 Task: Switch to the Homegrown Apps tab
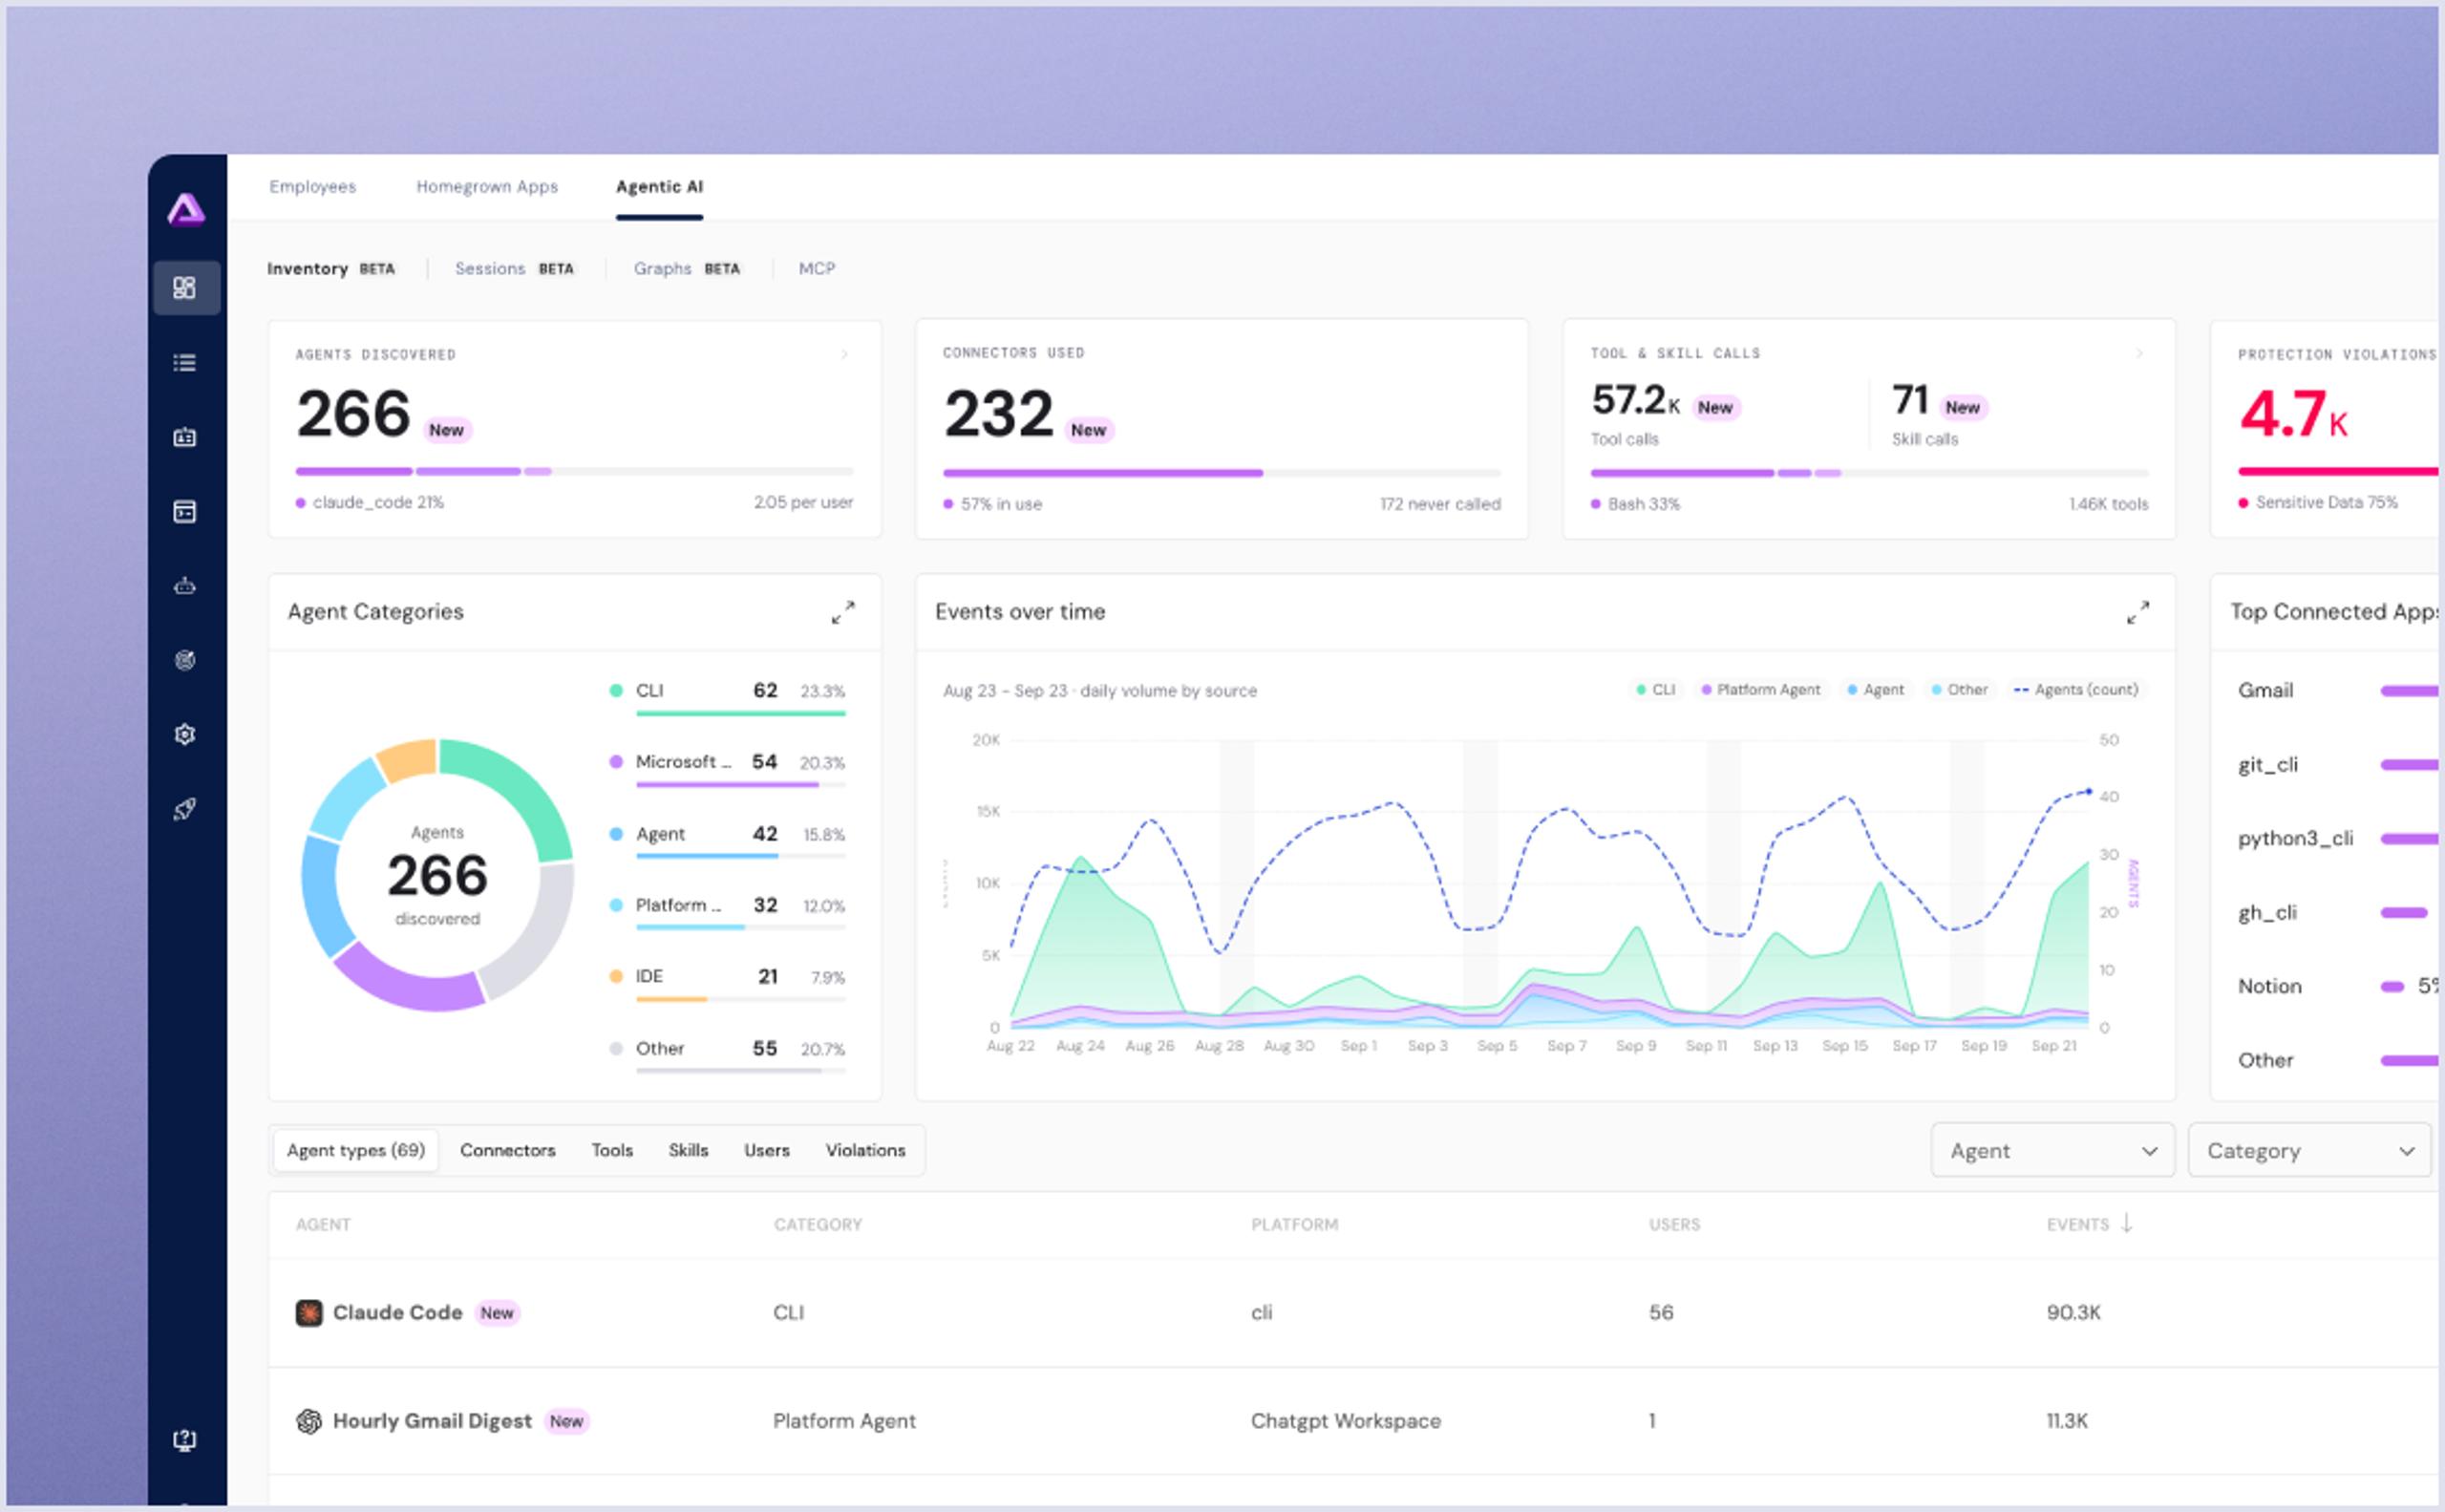487,187
